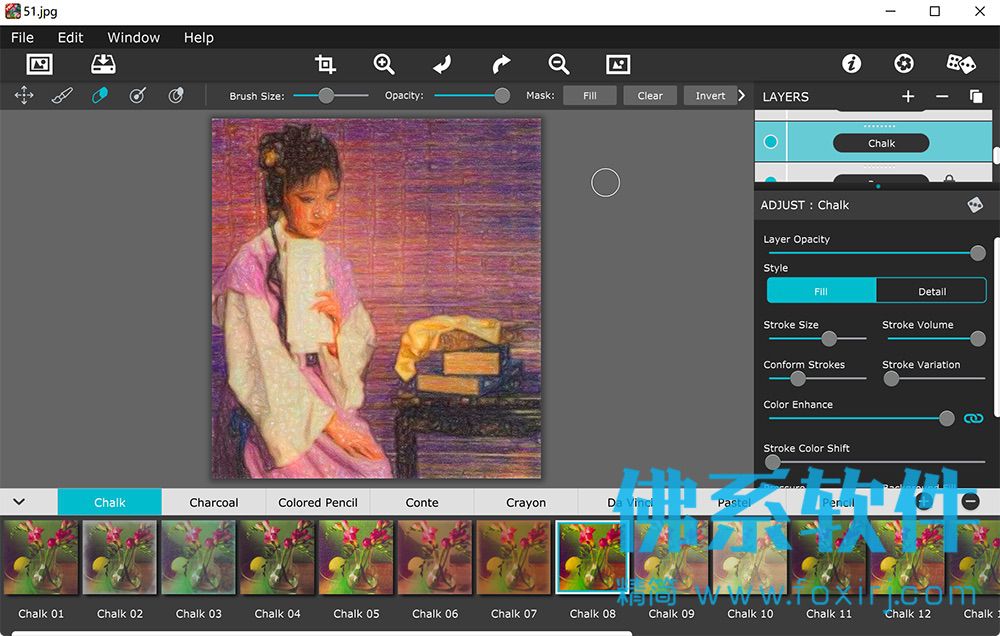Open the Edit menu
1000x636 pixels.
tap(70, 38)
